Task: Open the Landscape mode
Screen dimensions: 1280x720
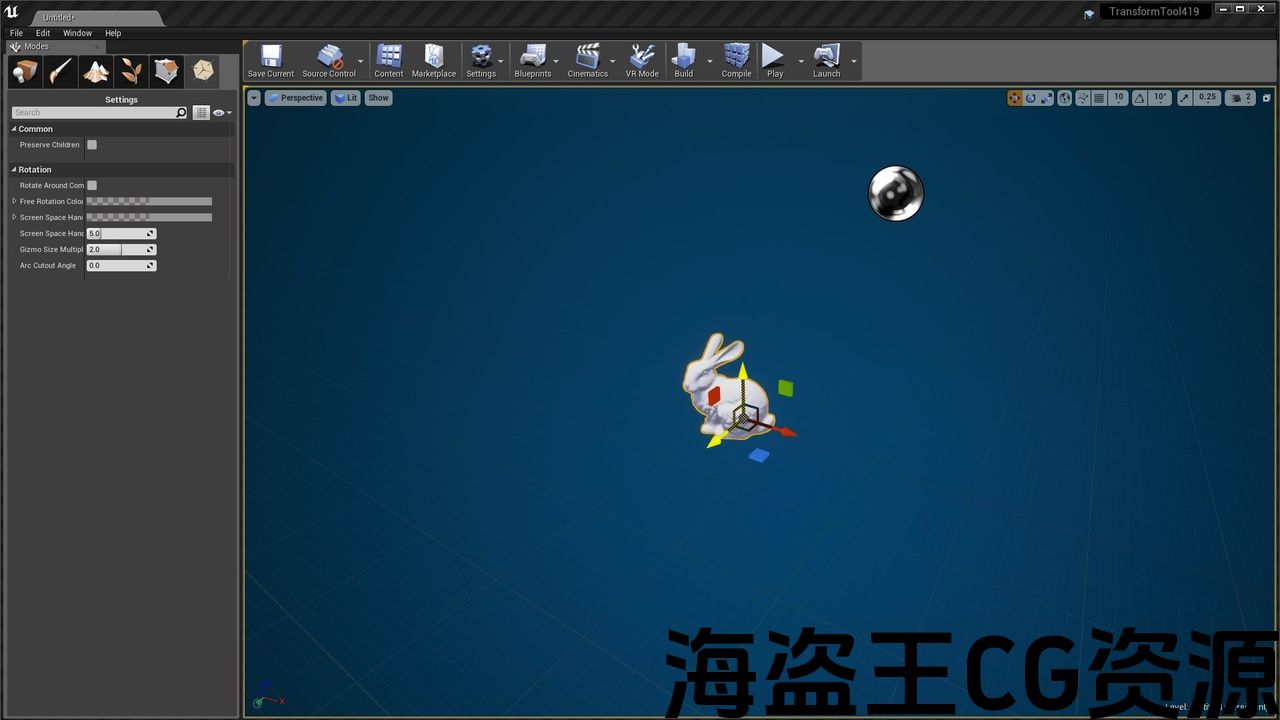Action: tap(96, 71)
